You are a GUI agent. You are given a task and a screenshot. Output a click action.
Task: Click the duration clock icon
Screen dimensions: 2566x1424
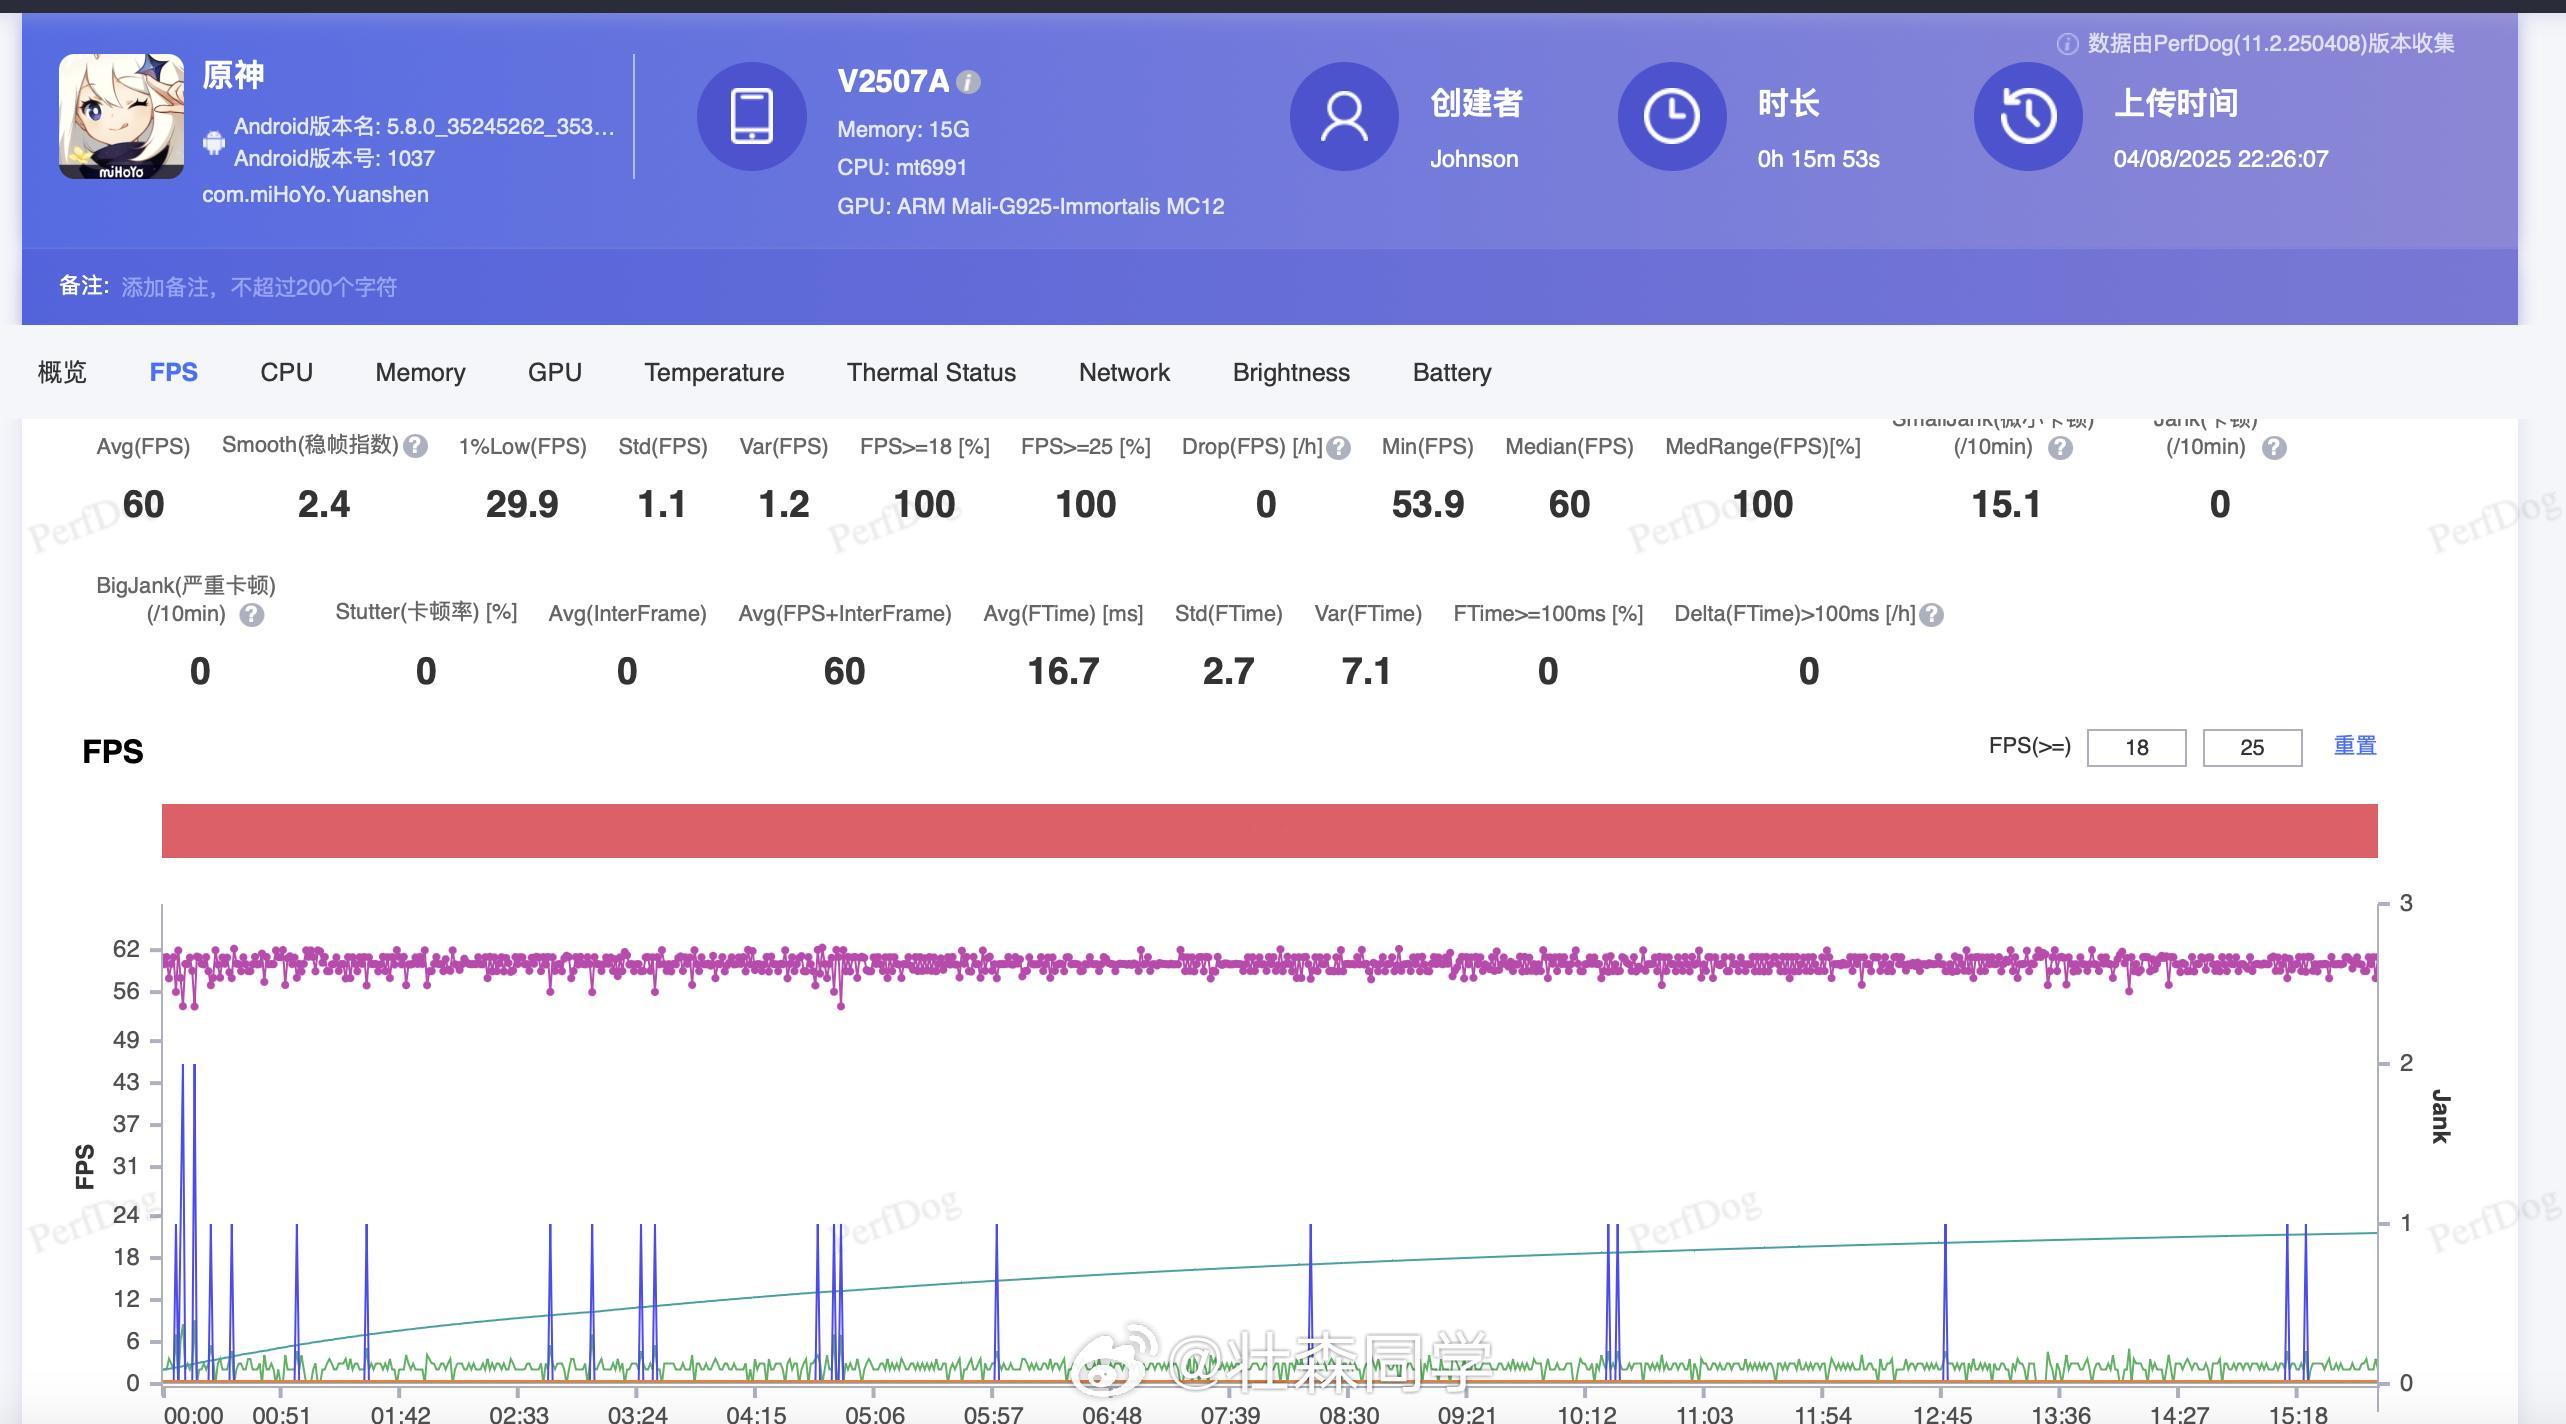click(x=1672, y=116)
